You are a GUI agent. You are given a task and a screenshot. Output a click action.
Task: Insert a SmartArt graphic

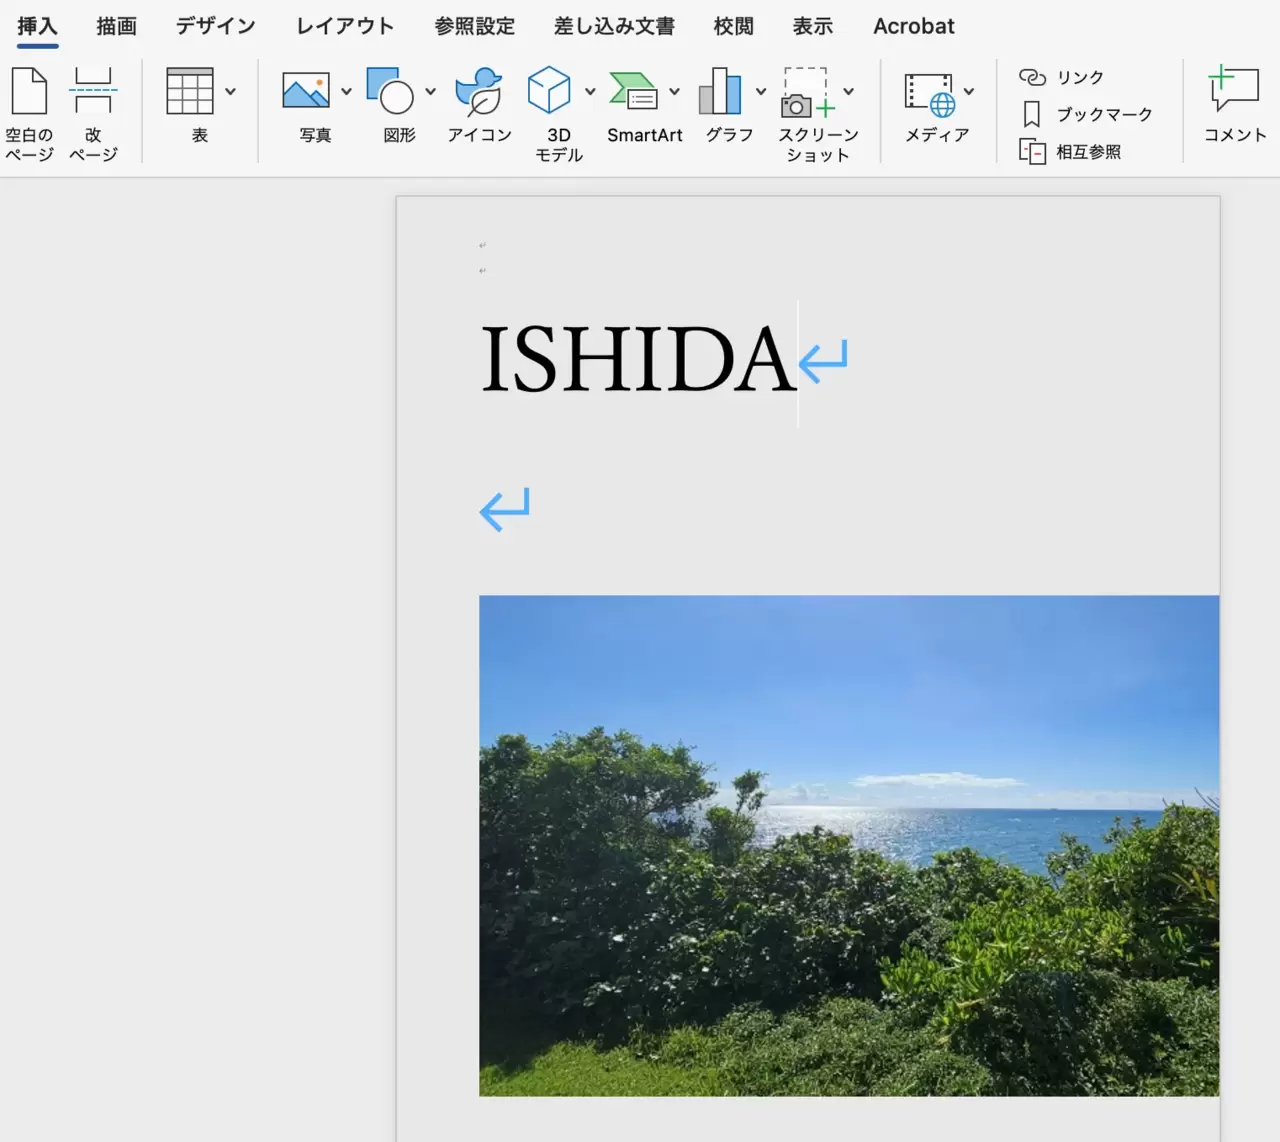(x=634, y=92)
